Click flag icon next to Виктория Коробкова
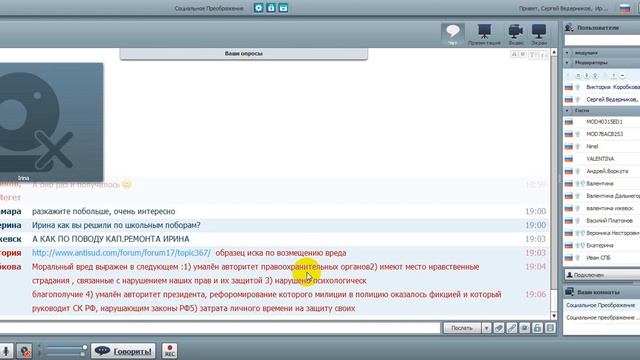The width and height of the screenshot is (640, 360). pos(569,87)
